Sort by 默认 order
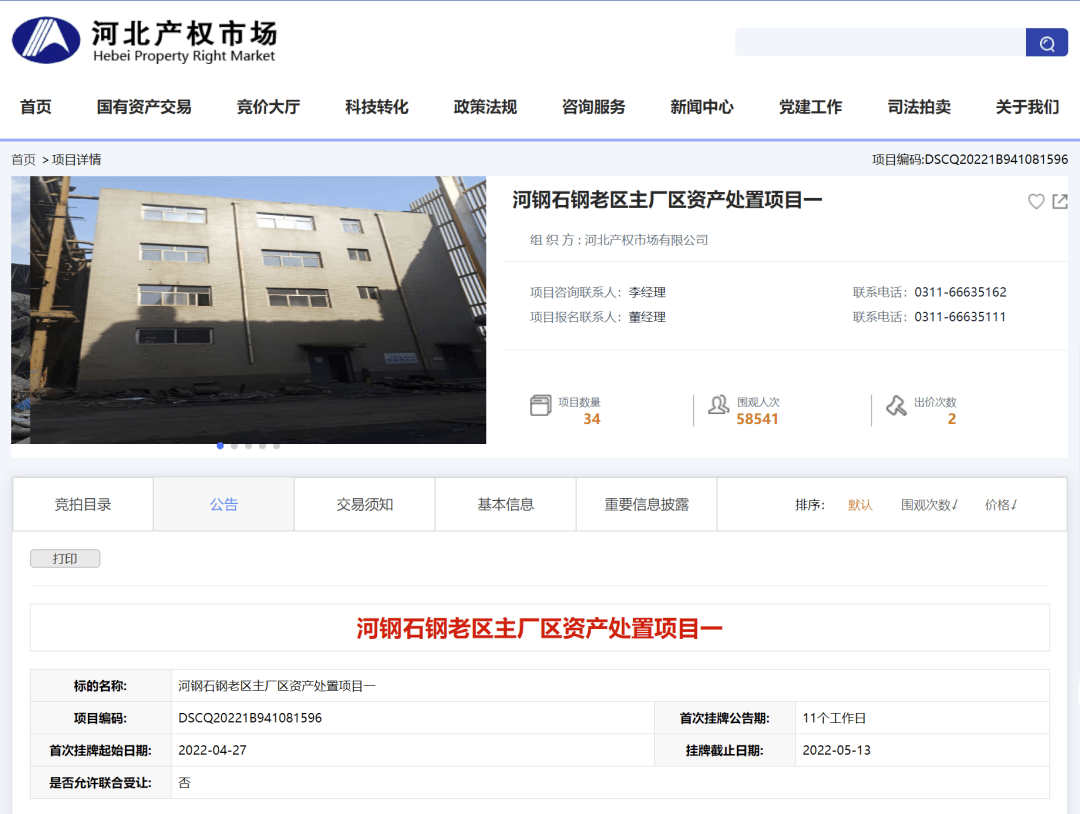 pyautogui.click(x=860, y=505)
